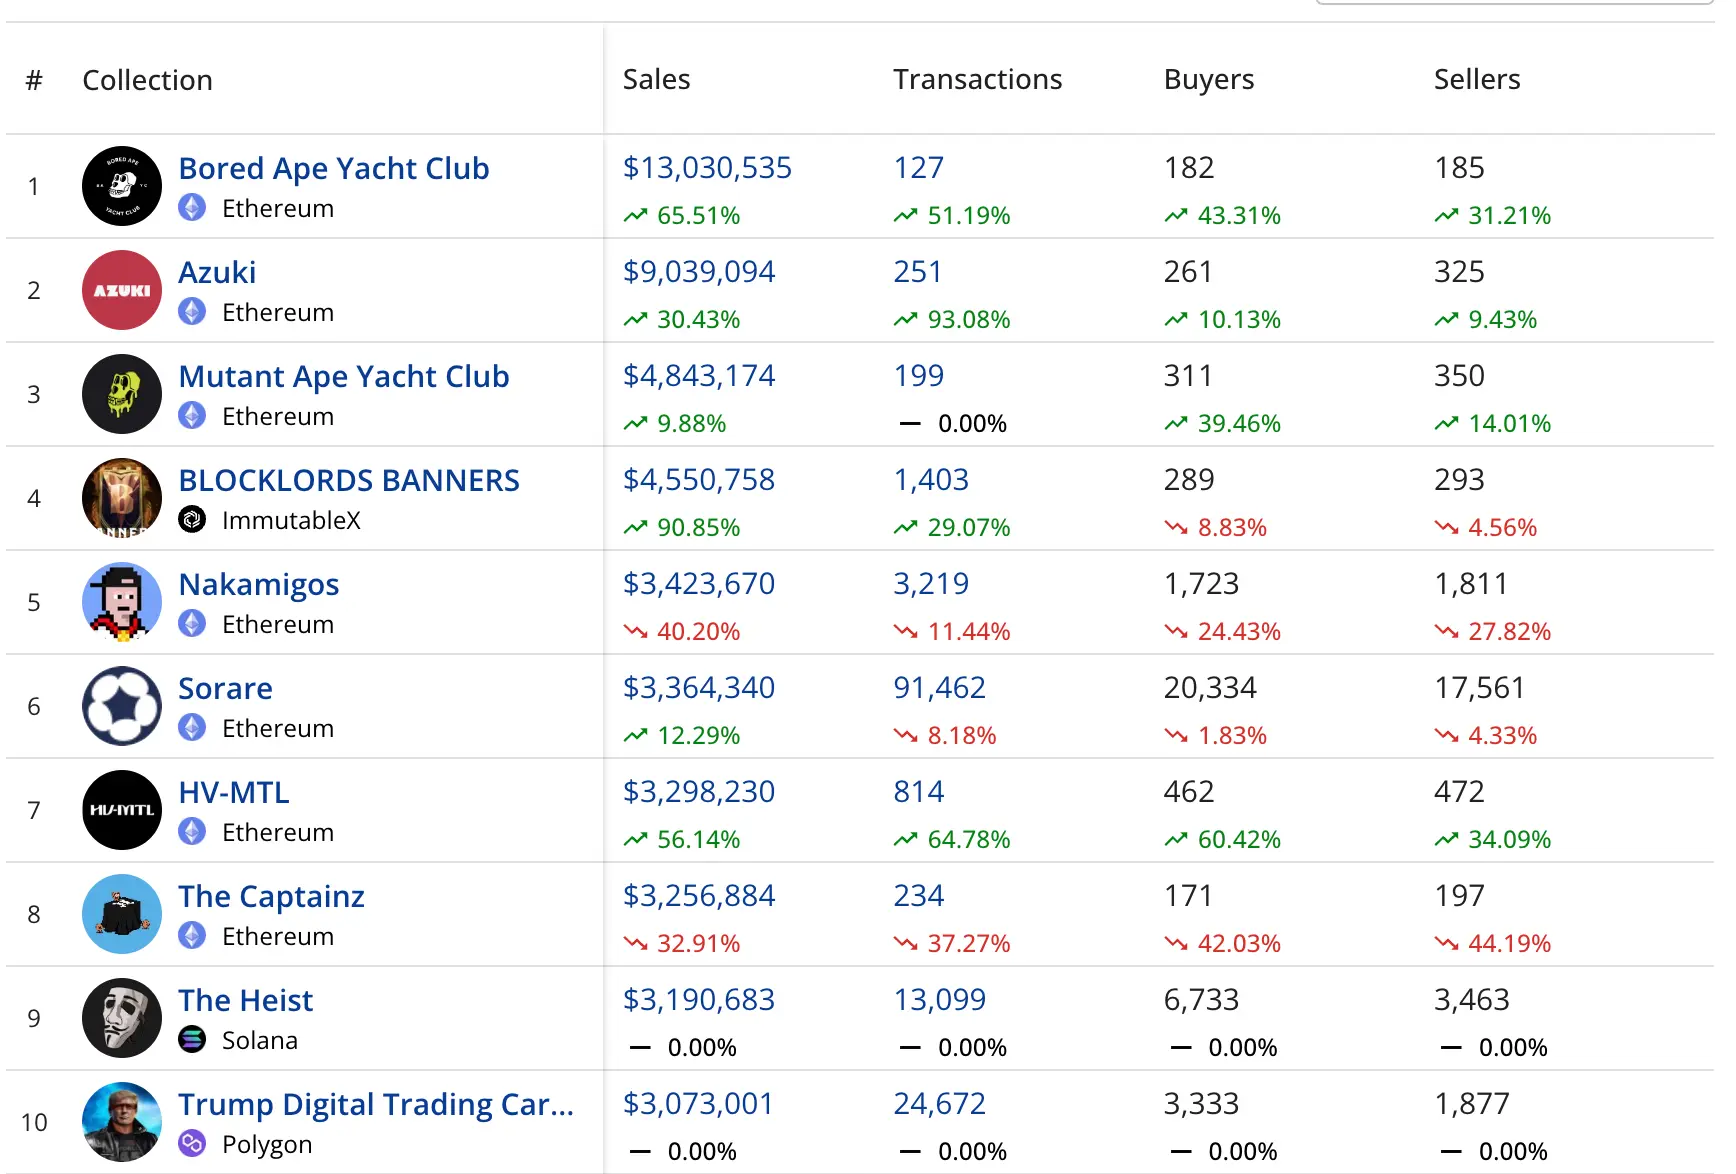The height and width of the screenshot is (1174, 1736).
Task: Click the $3,298,230 sales value
Action: 699,792
